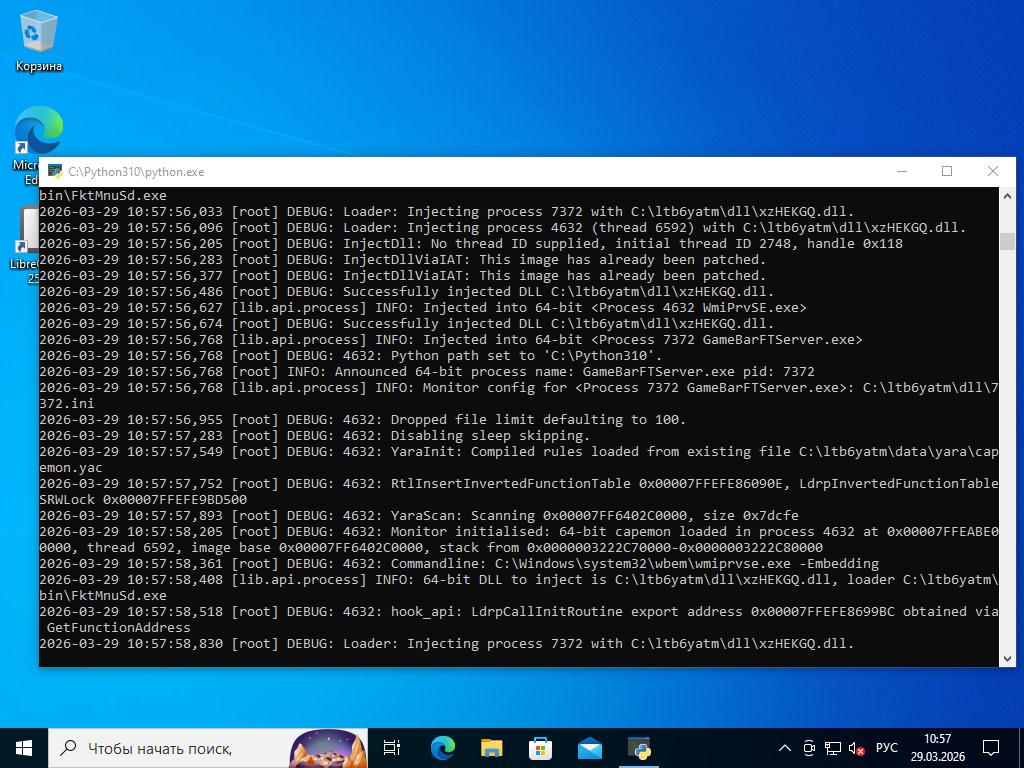This screenshot has height=768, width=1024.
Task: Maximize the python.exe console window
Action: 947,171
